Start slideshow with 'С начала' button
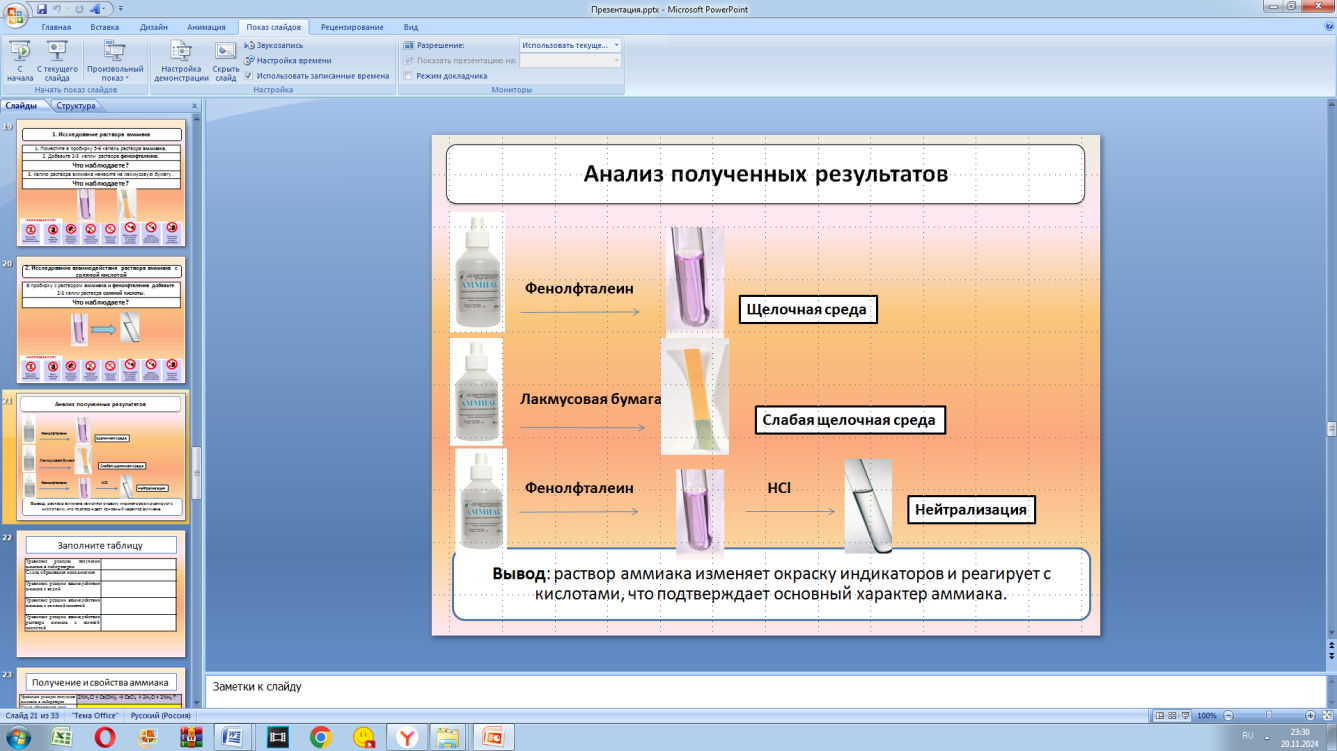 pos(19,61)
